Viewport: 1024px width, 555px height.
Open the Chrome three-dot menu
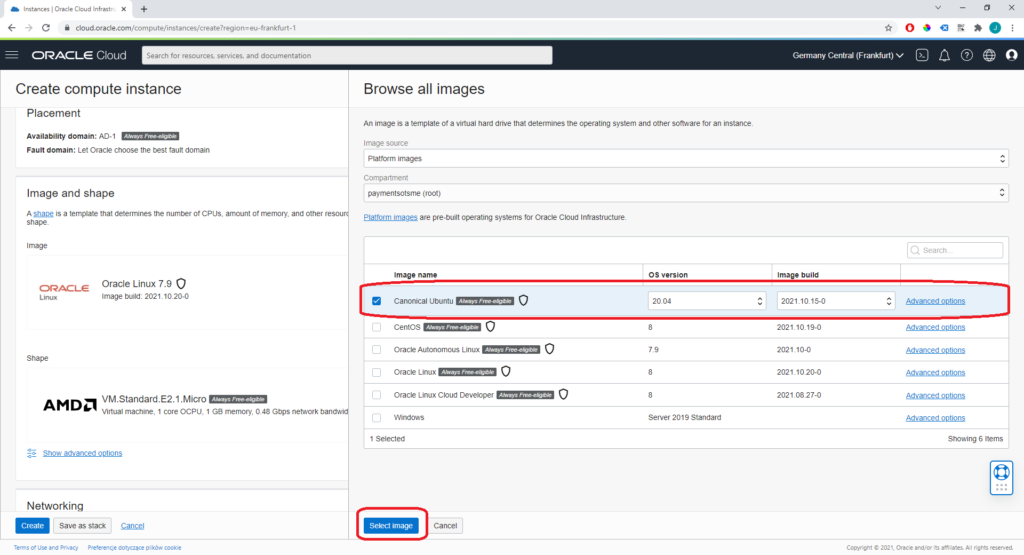coord(1012,27)
